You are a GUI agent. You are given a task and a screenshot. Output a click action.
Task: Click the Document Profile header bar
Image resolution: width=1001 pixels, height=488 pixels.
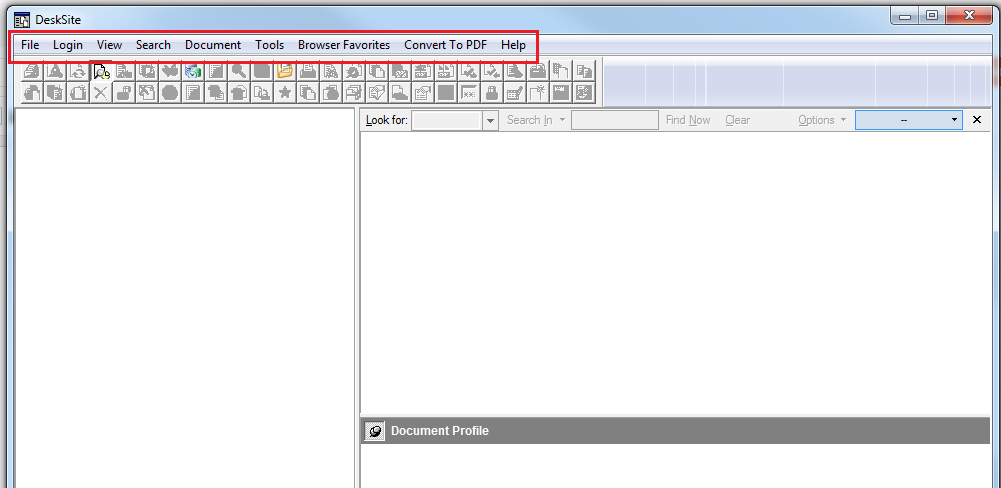pos(675,431)
